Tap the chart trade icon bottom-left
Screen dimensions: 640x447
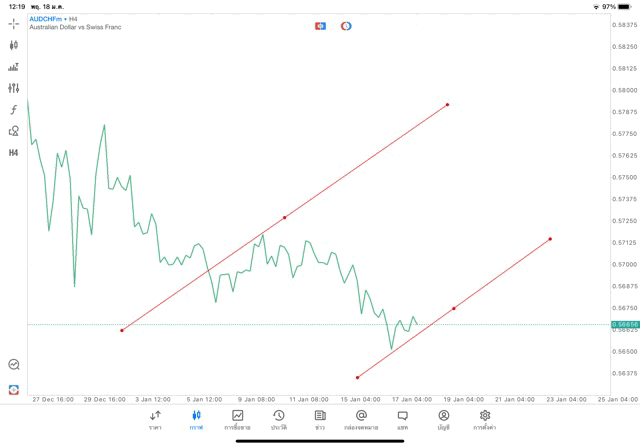pyautogui.click(x=14, y=365)
